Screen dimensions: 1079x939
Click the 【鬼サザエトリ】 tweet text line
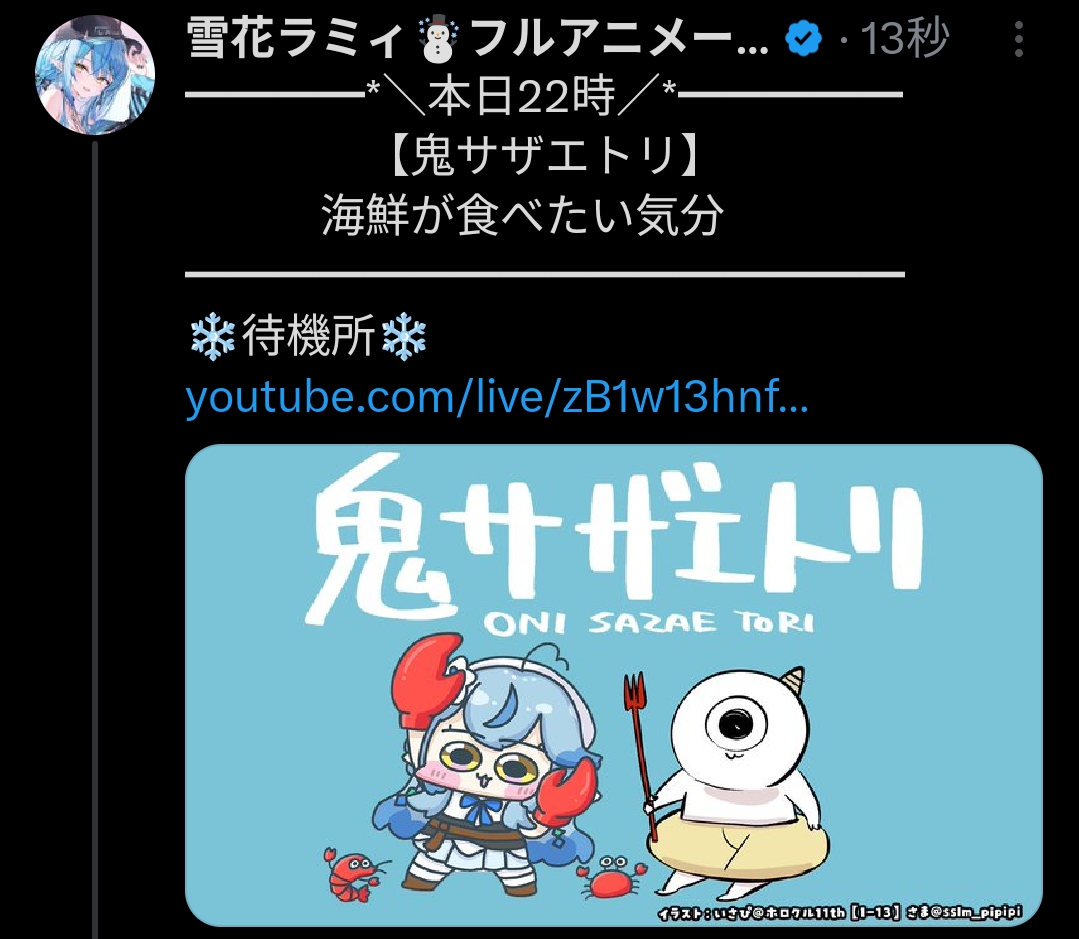(x=544, y=155)
